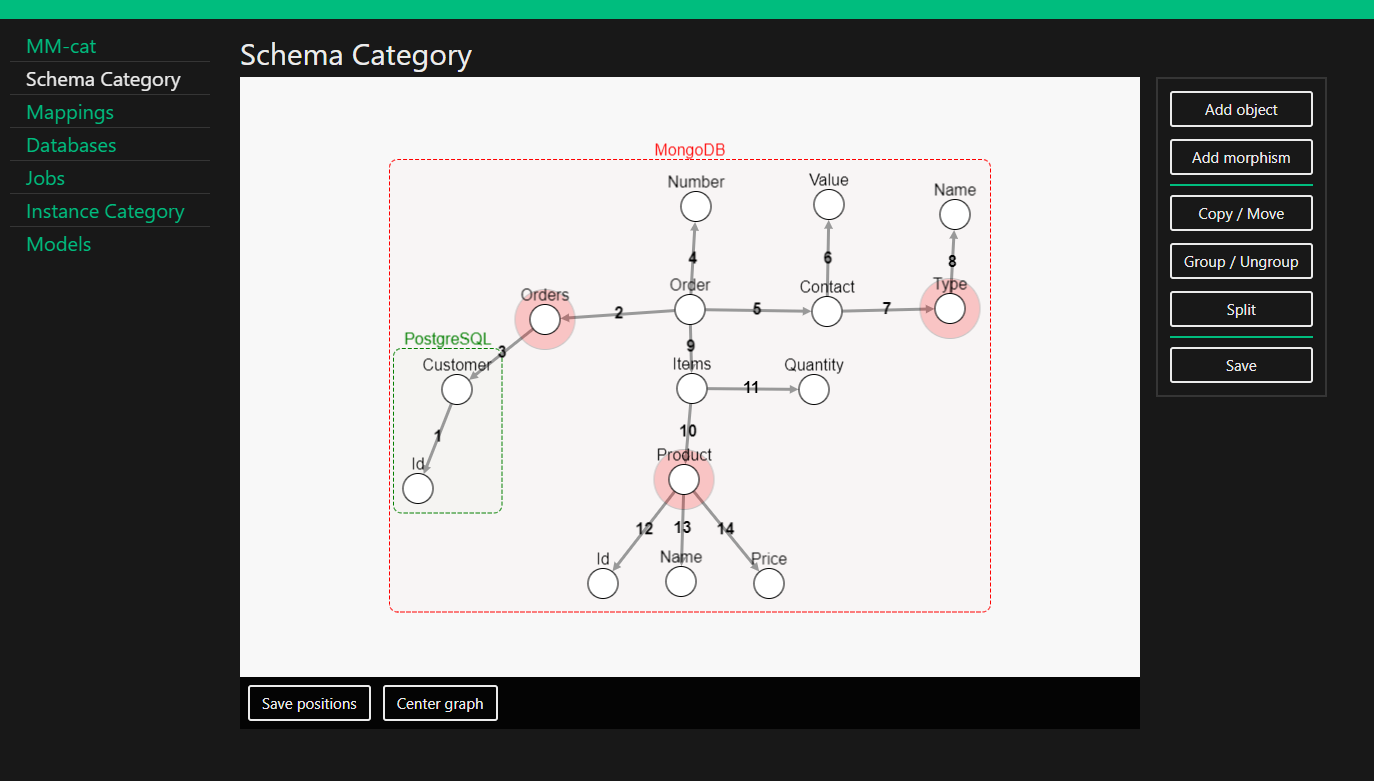
Task: Click morphism edge labeled 5
Action: click(757, 309)
